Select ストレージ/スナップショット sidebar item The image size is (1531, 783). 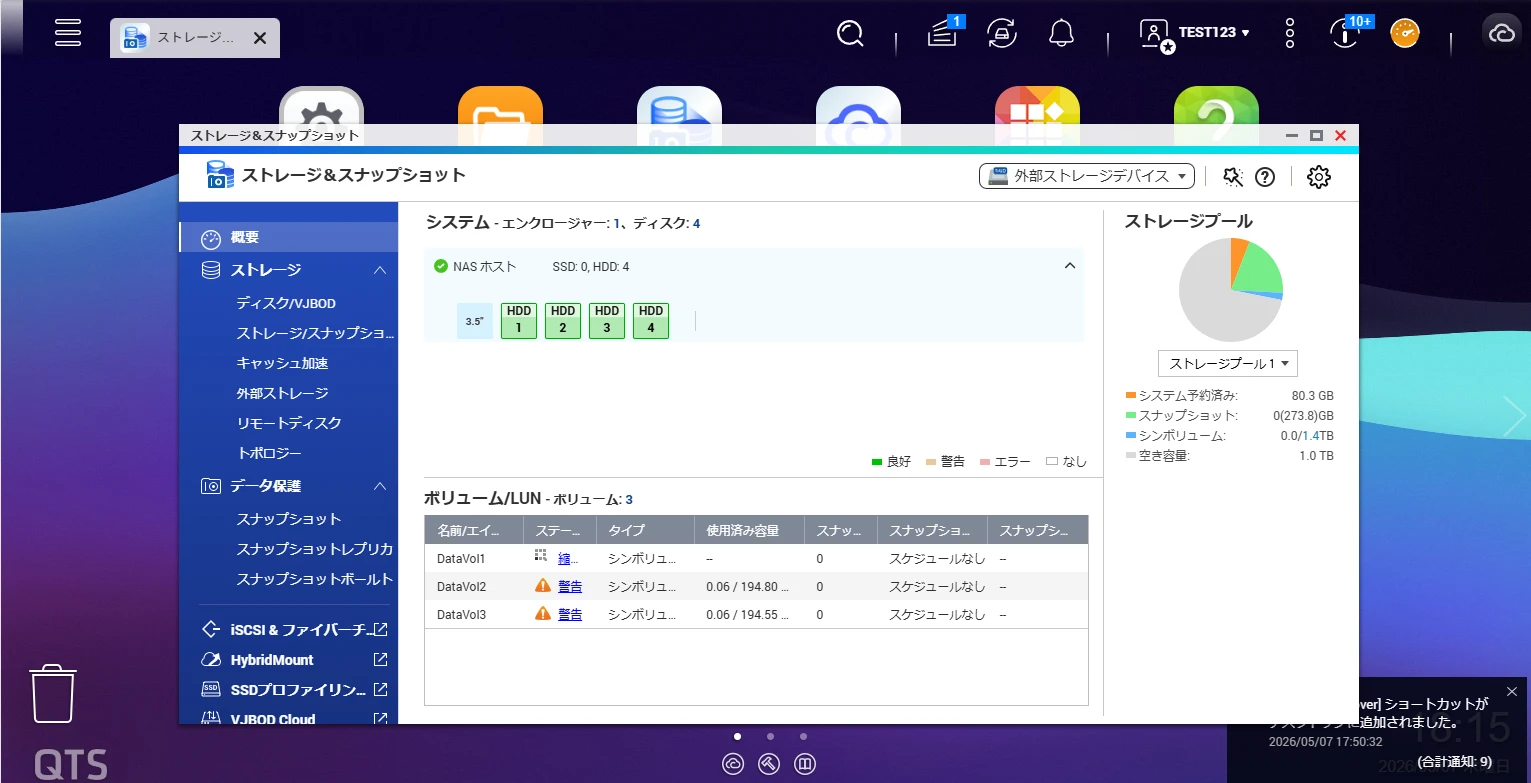point(315,333)
